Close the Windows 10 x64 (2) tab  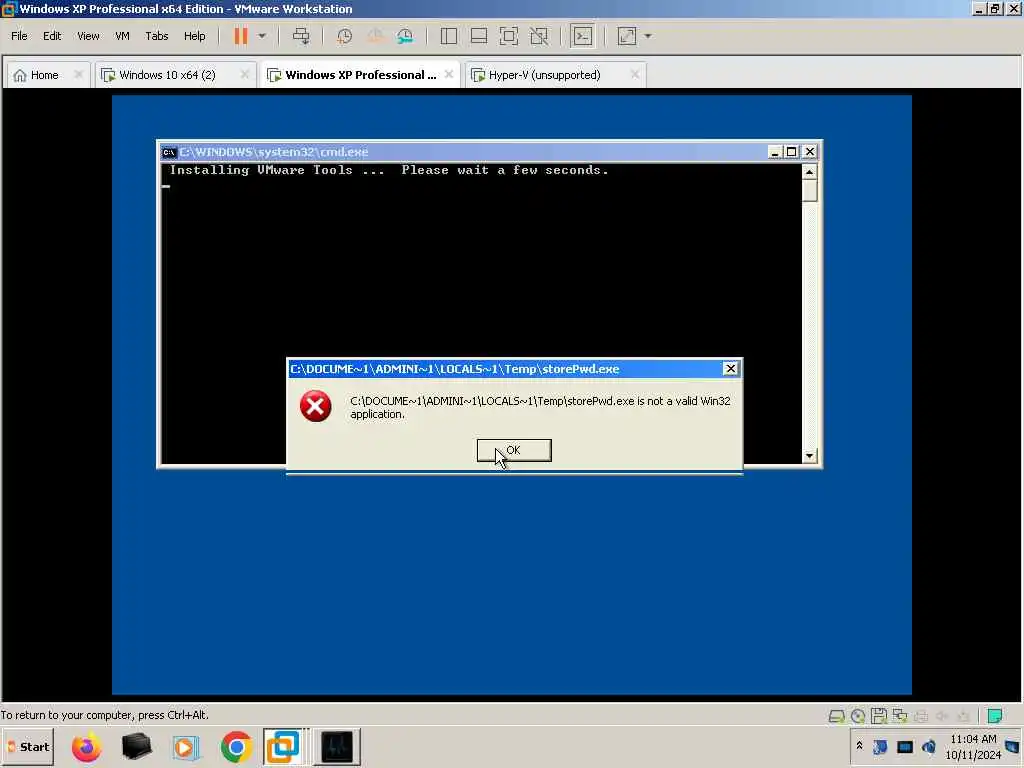click(245, 74)
